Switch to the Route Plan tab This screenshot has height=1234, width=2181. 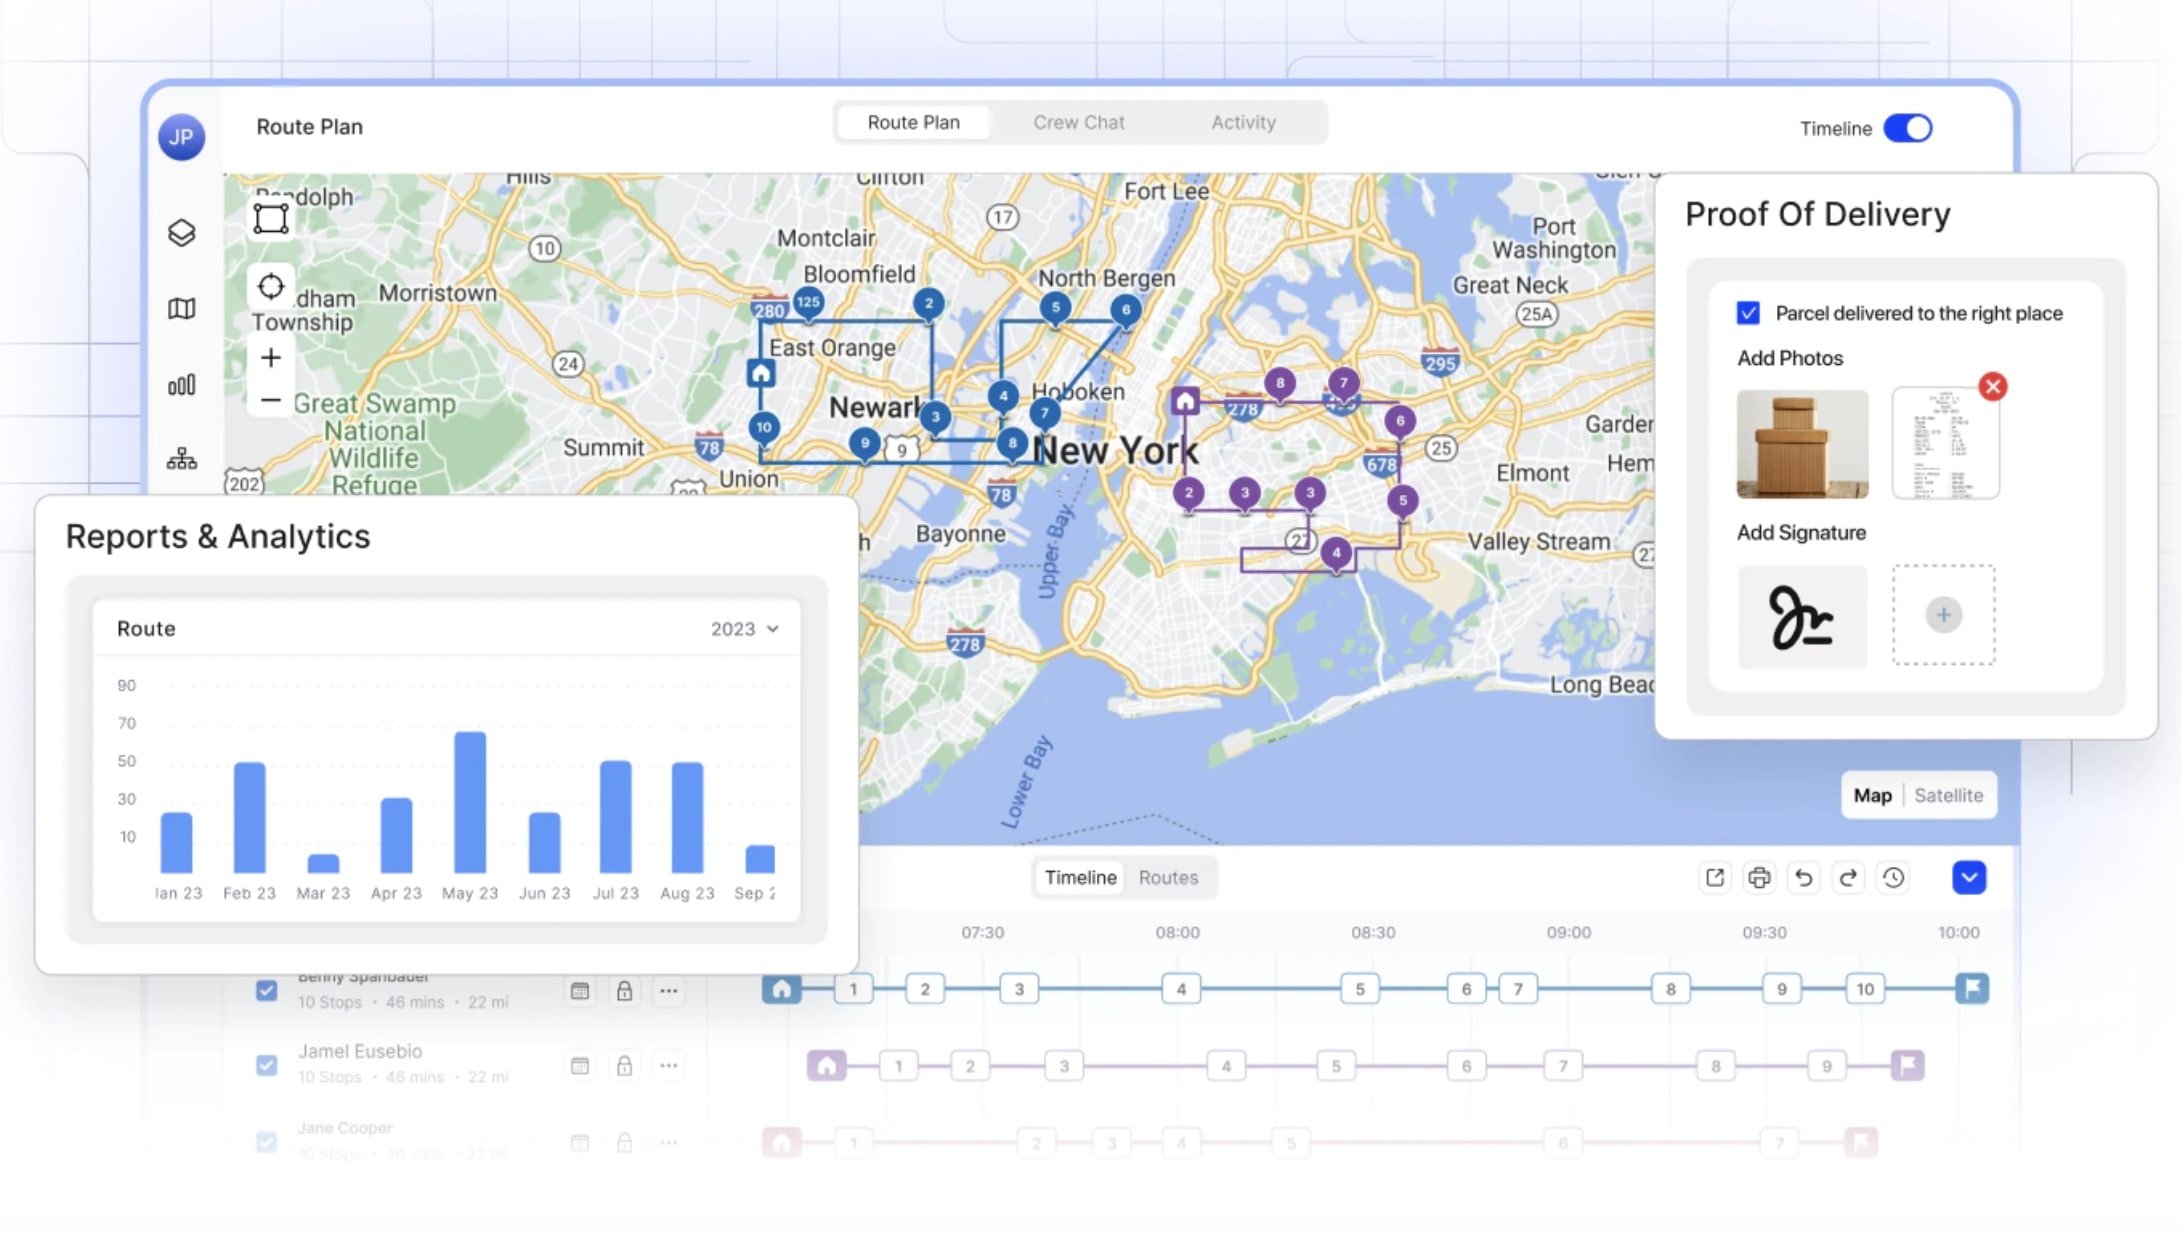[x=913, y=122]
